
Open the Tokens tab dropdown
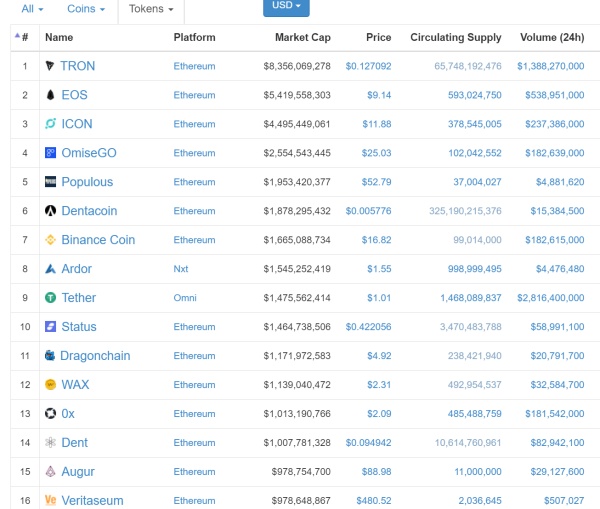click(151, 8)
